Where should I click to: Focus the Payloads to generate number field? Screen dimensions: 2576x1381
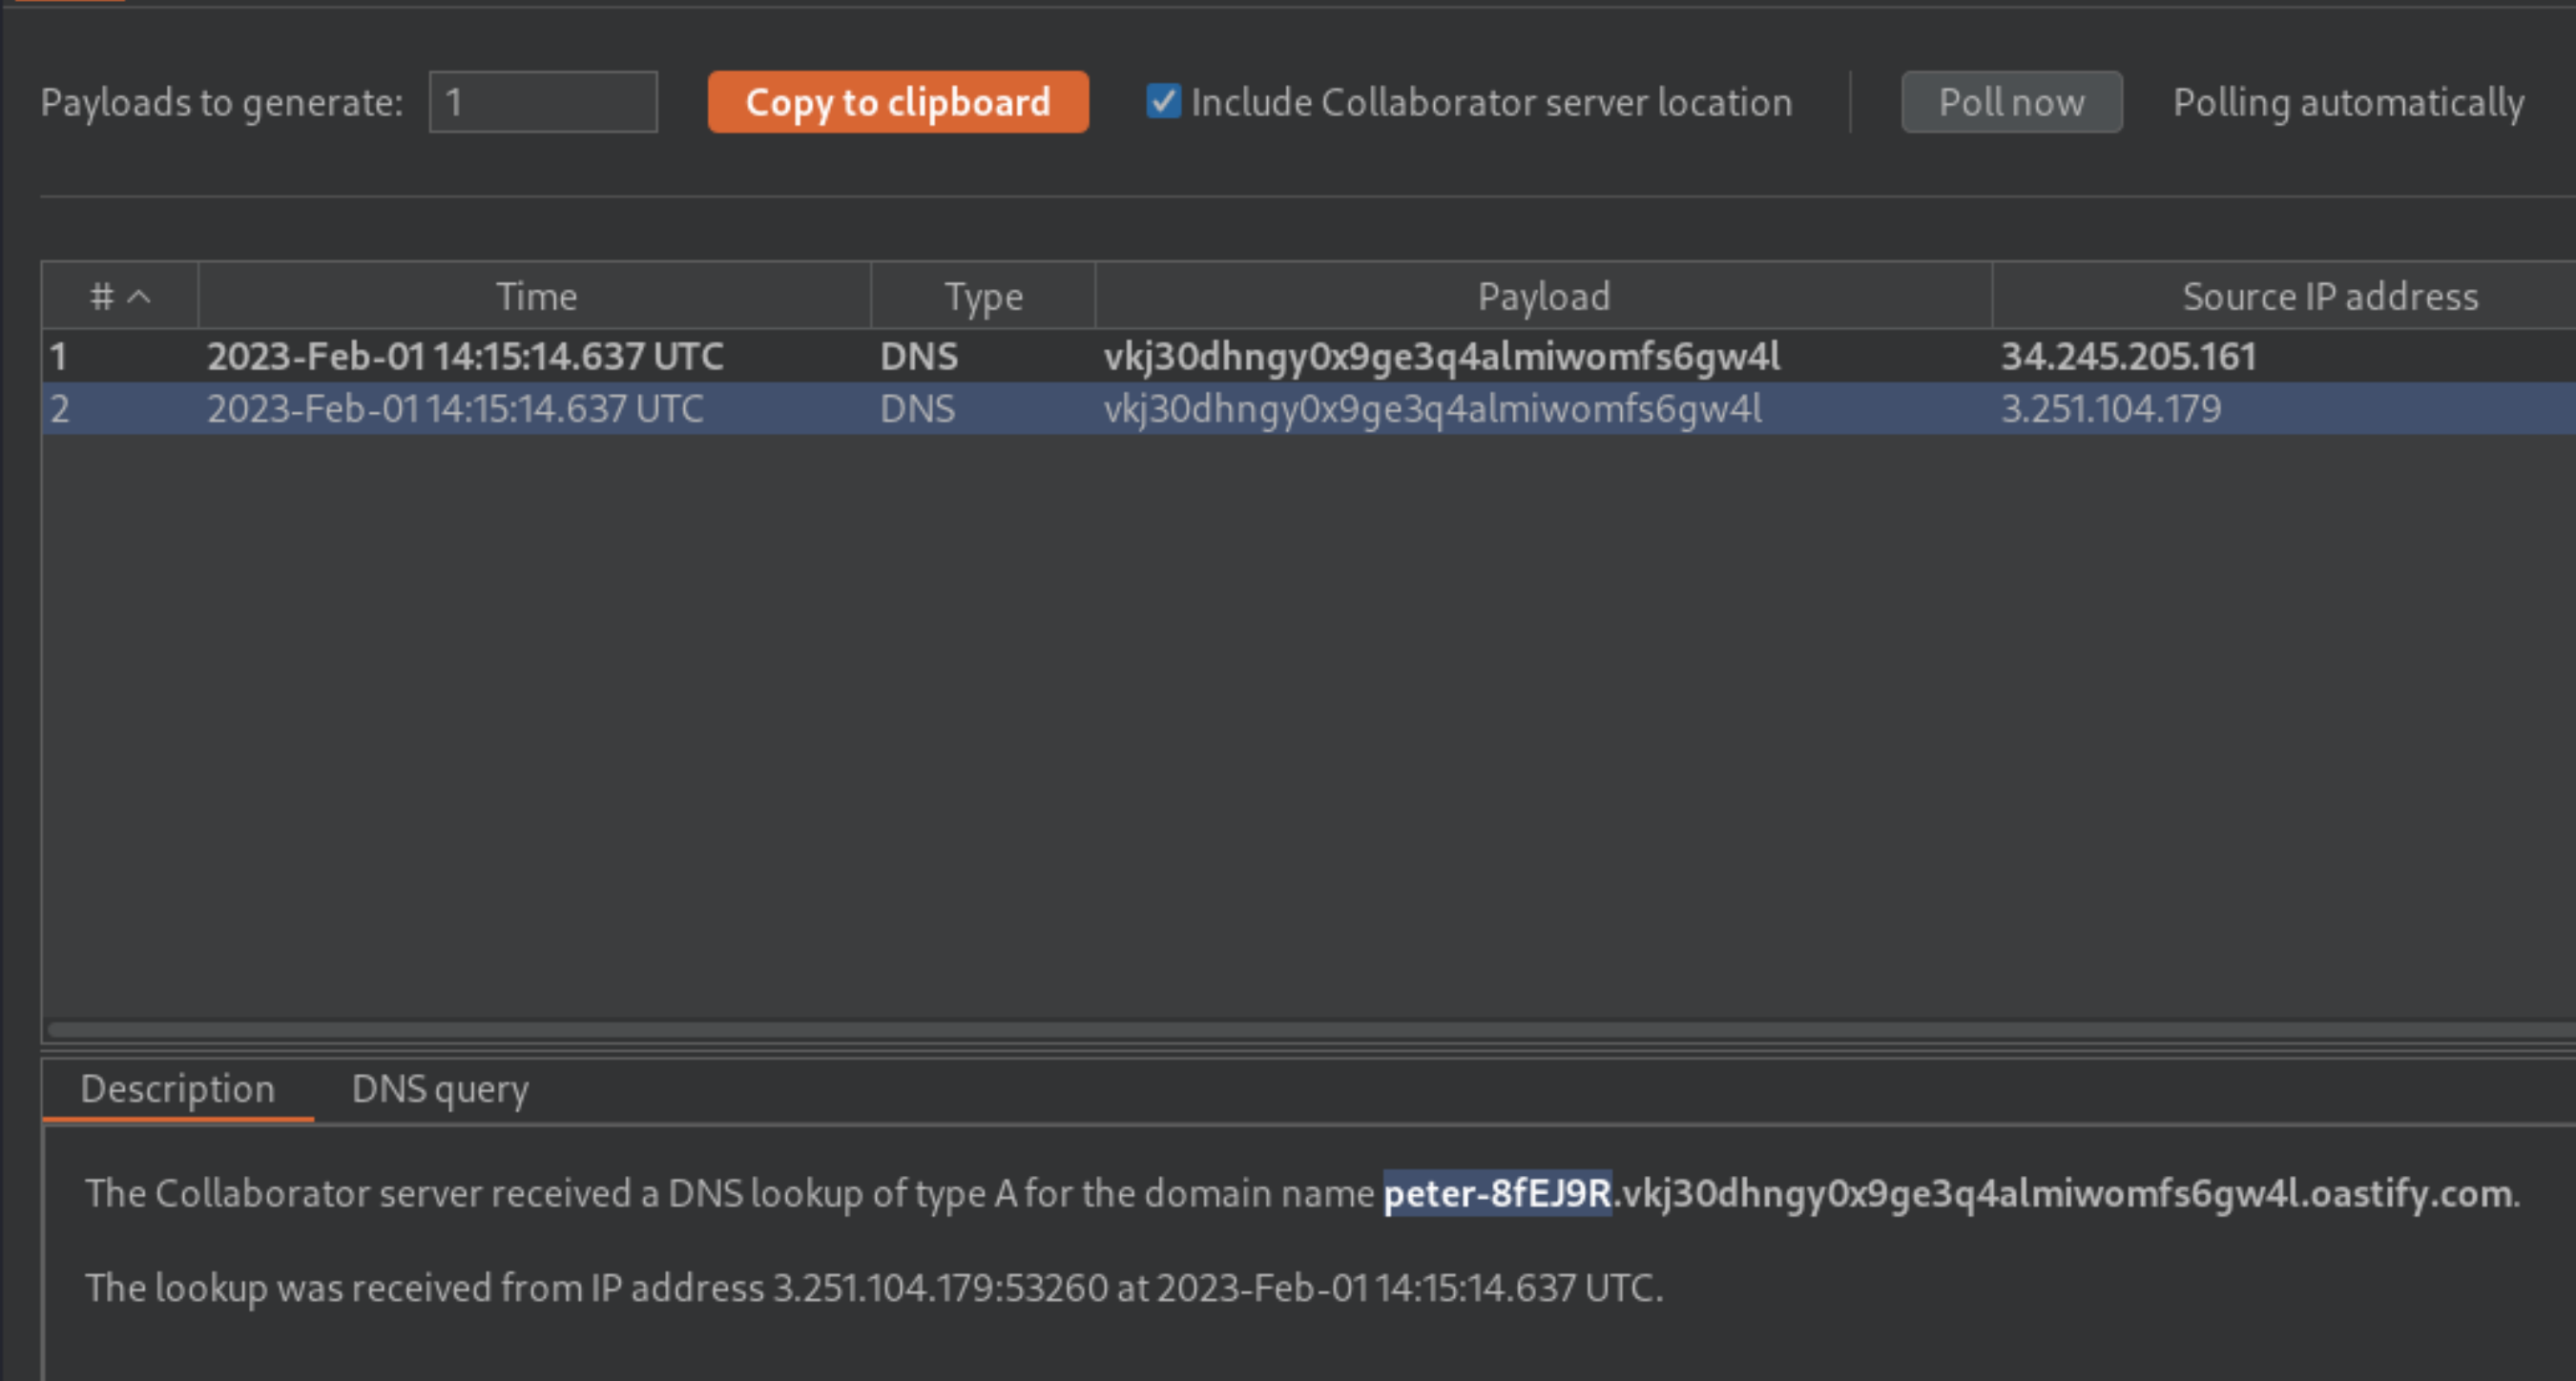tap(543, 102)
